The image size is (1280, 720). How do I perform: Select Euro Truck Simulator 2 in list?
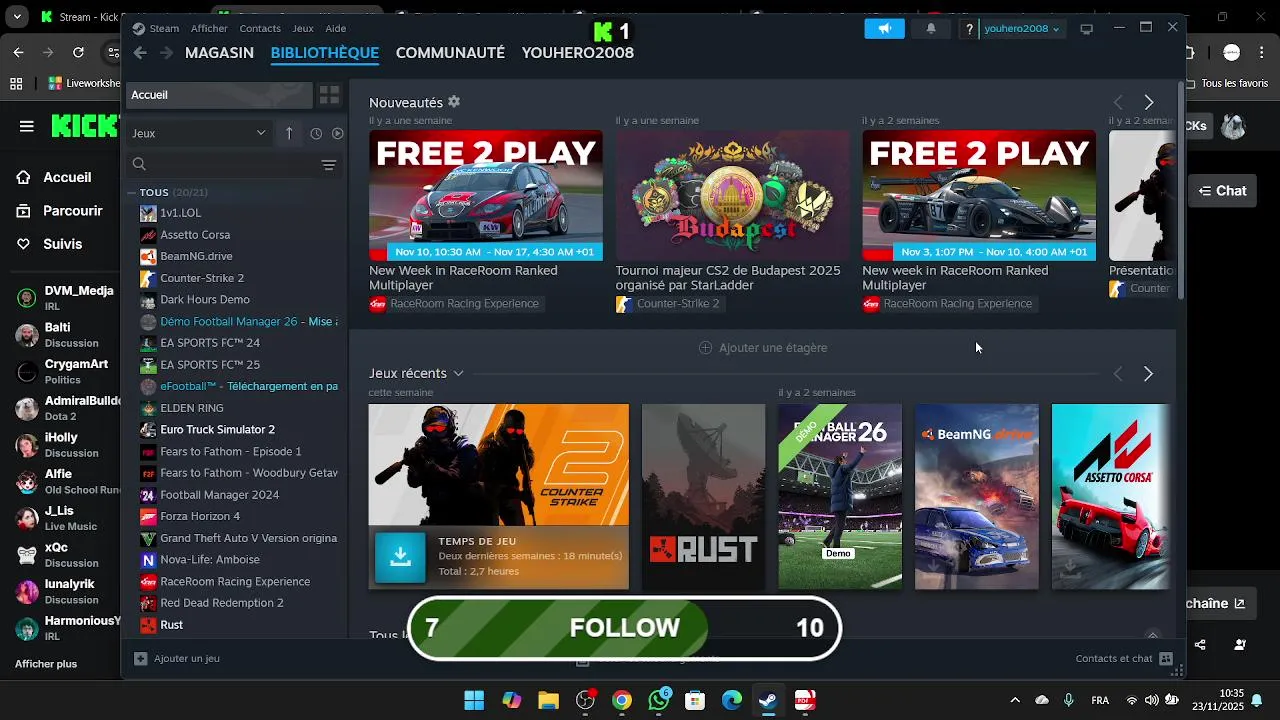click(x=217, y=430)
